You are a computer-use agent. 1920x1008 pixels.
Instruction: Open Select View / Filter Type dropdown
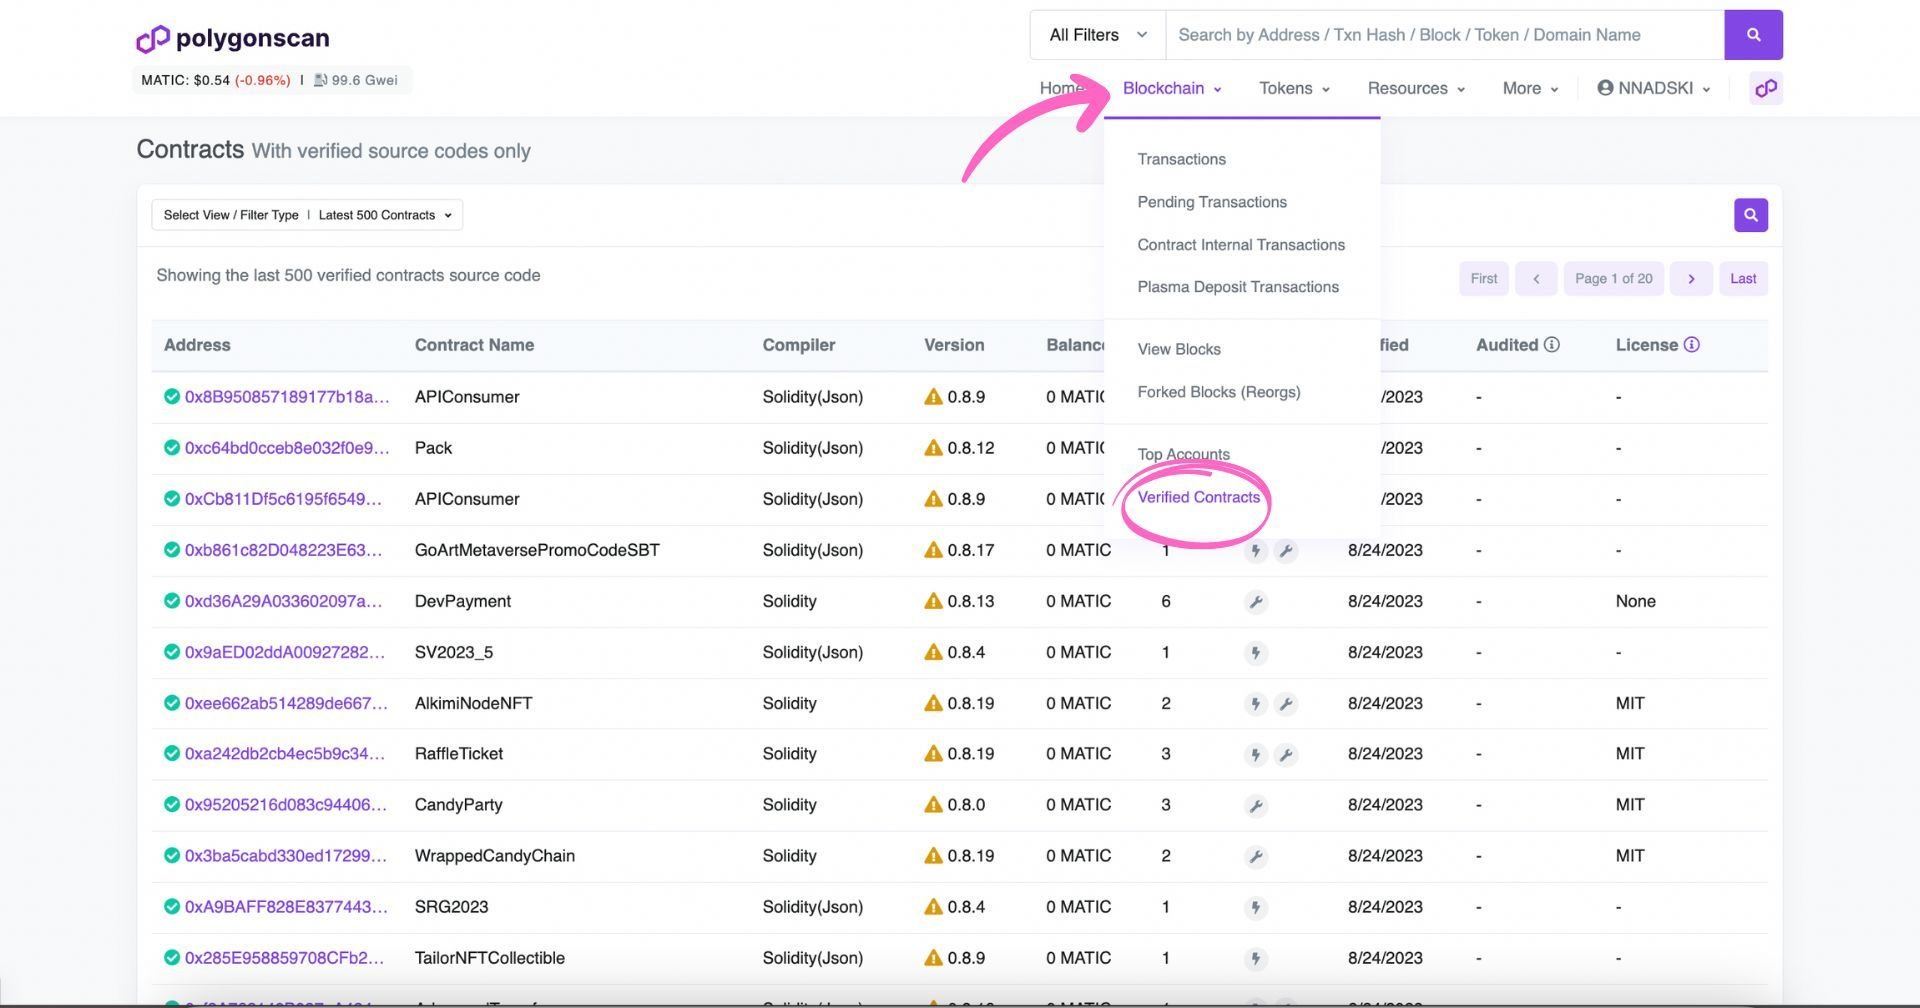pyautogui.click(x=307, y=215)
